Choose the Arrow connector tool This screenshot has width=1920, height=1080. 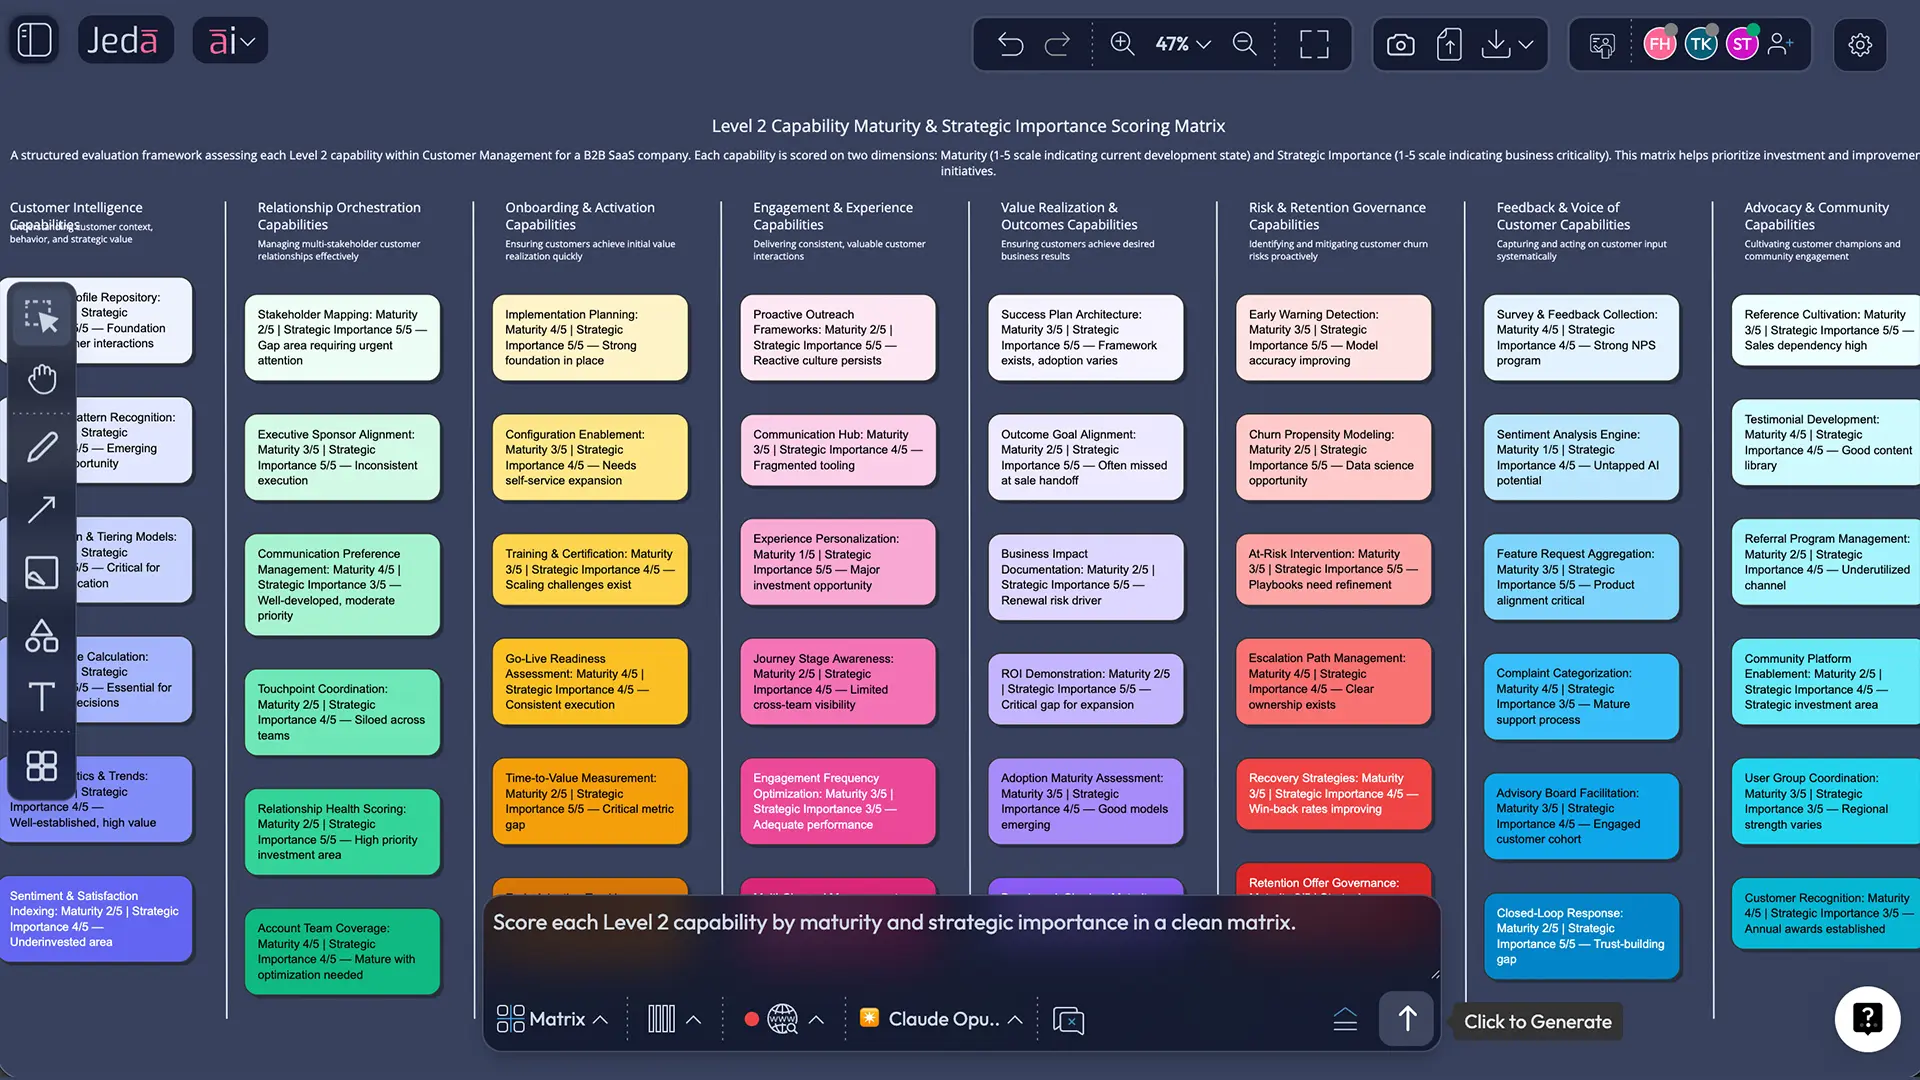pyautogui.click(x=41, y=510)
